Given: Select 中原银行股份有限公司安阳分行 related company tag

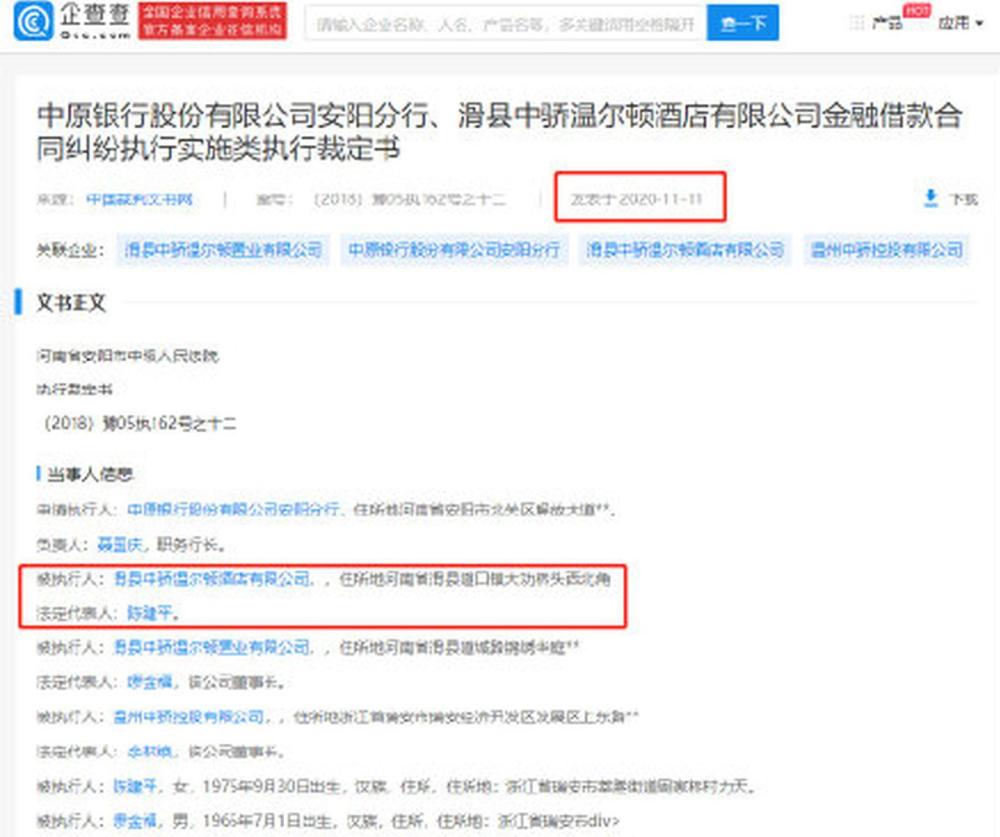Looking at the screenshot, I should (454, 249).
